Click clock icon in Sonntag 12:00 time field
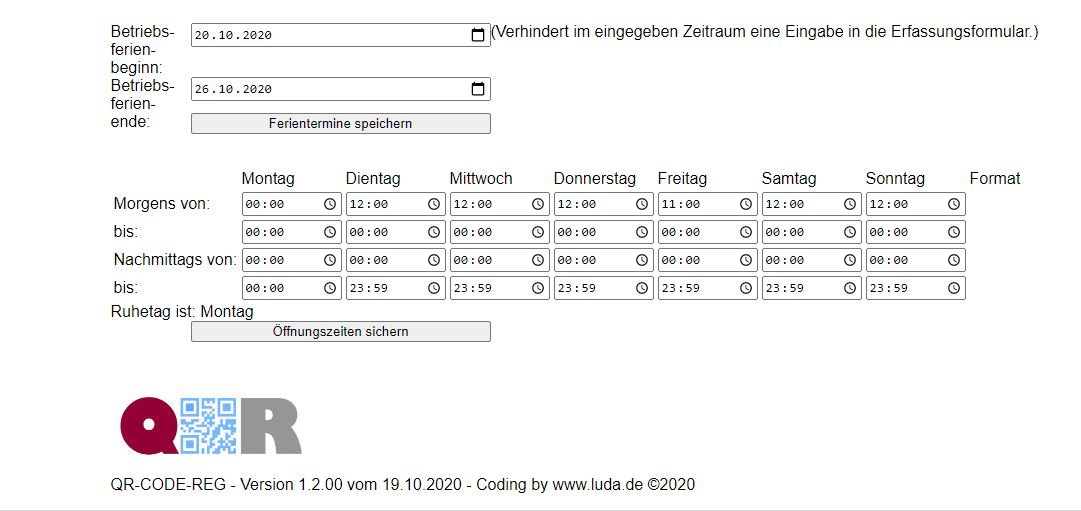The width and height of the screenshot is (1081, 511). tap(953, 204)
